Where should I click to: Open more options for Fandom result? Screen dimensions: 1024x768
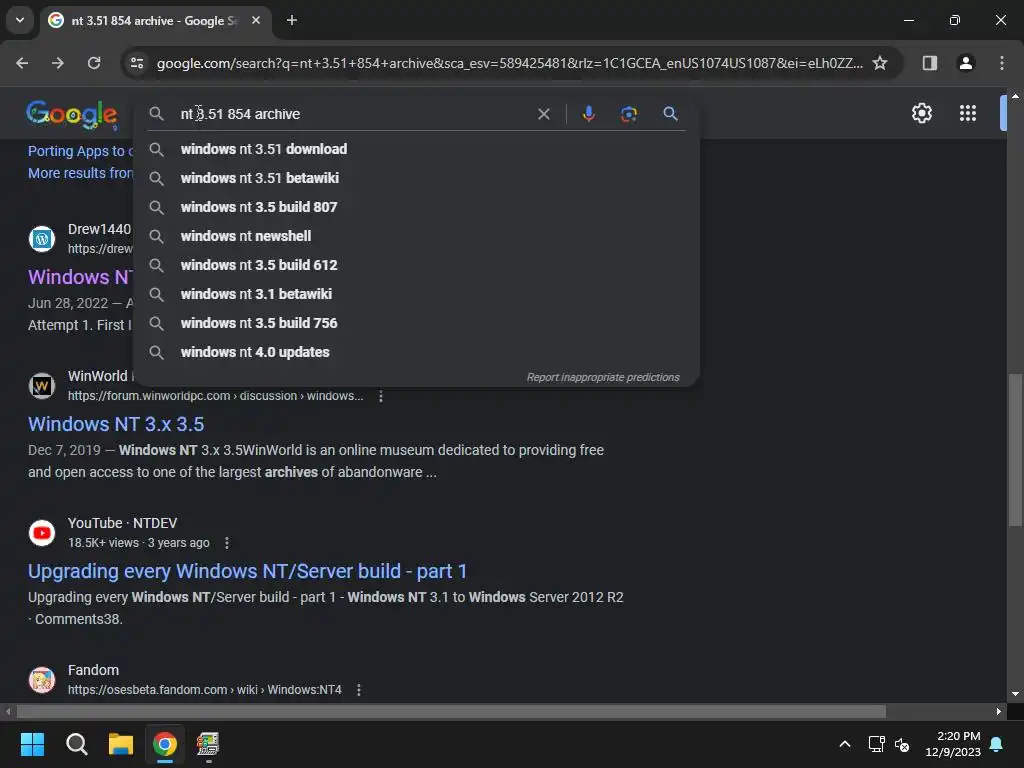pyautogui.click(x=359, y=690)
